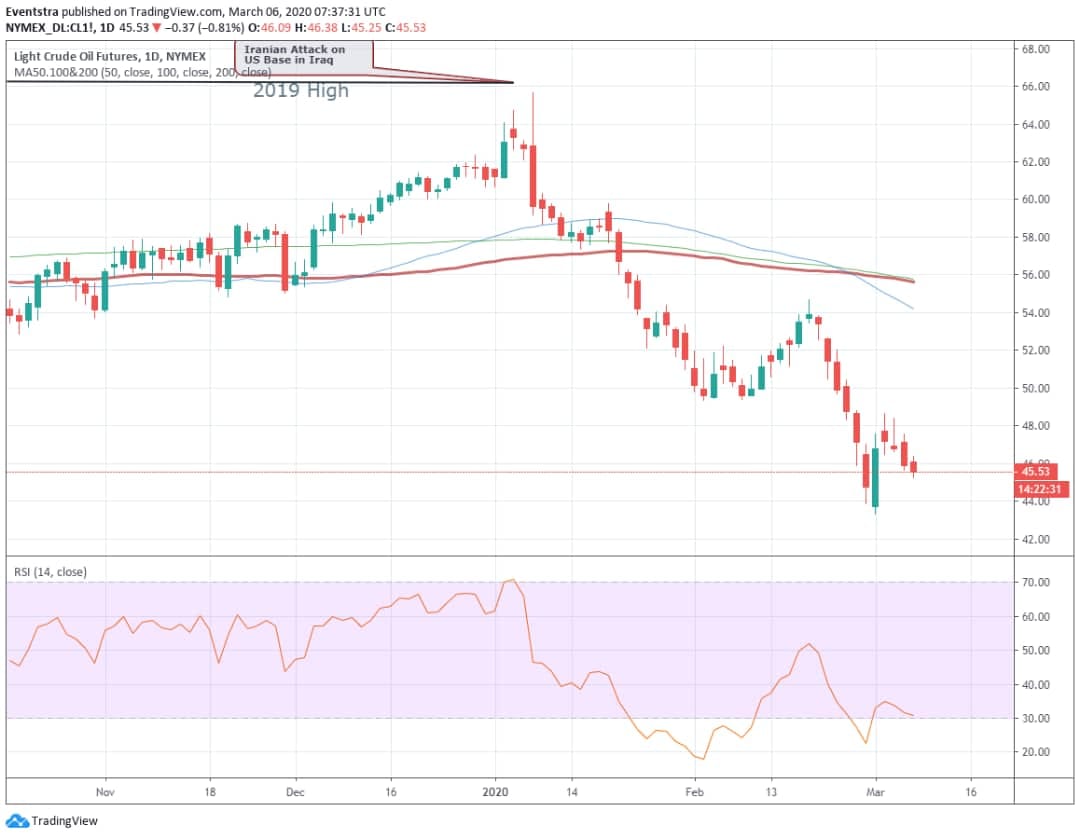The width and height of the screenshot is (1080, 838).
Task: Select the Mar date axis label
Action: click(875, 792)
